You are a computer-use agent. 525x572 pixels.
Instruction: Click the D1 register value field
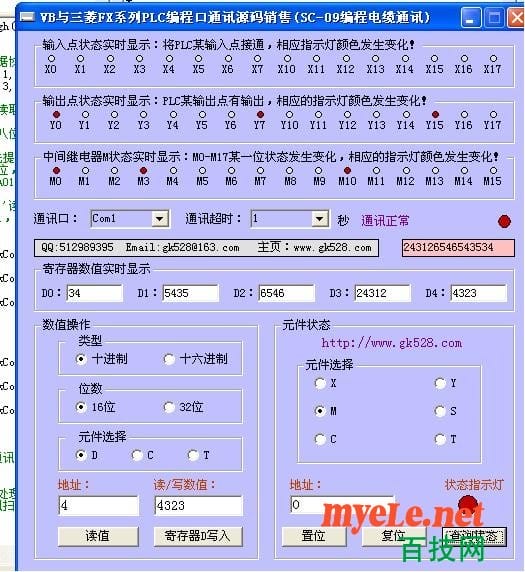pyautogui.click(x=190, y=293)
